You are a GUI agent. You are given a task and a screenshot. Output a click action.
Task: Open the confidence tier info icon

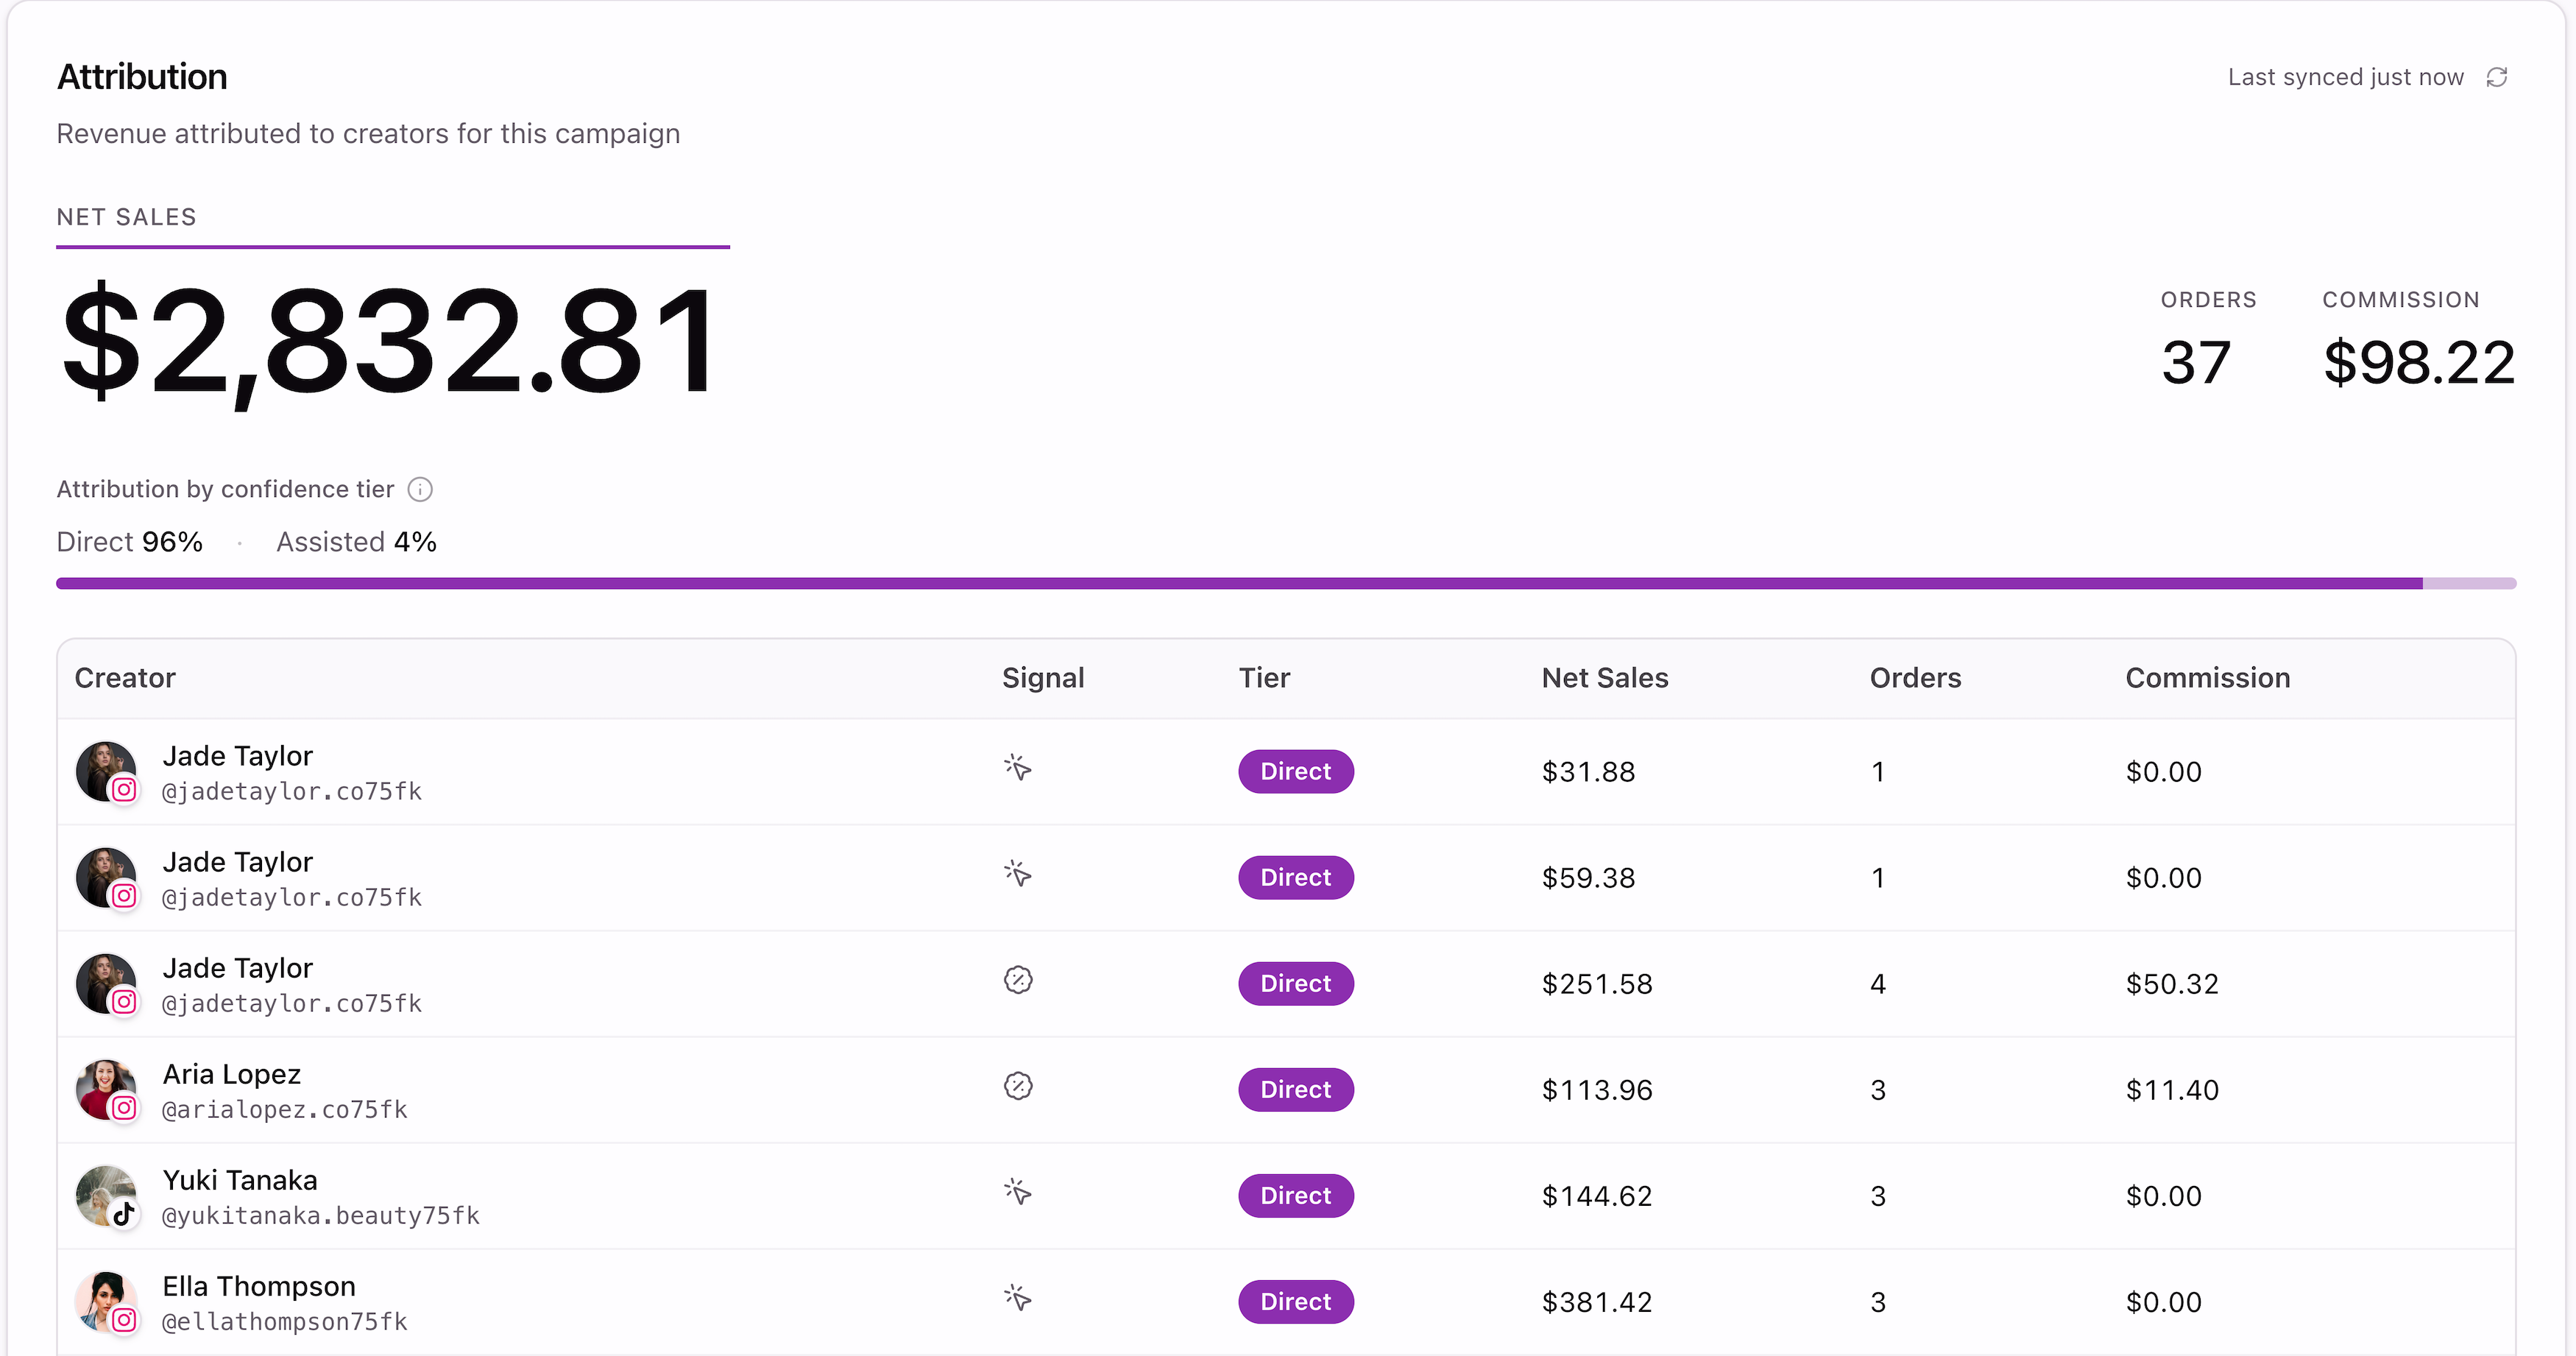(420, 489)
